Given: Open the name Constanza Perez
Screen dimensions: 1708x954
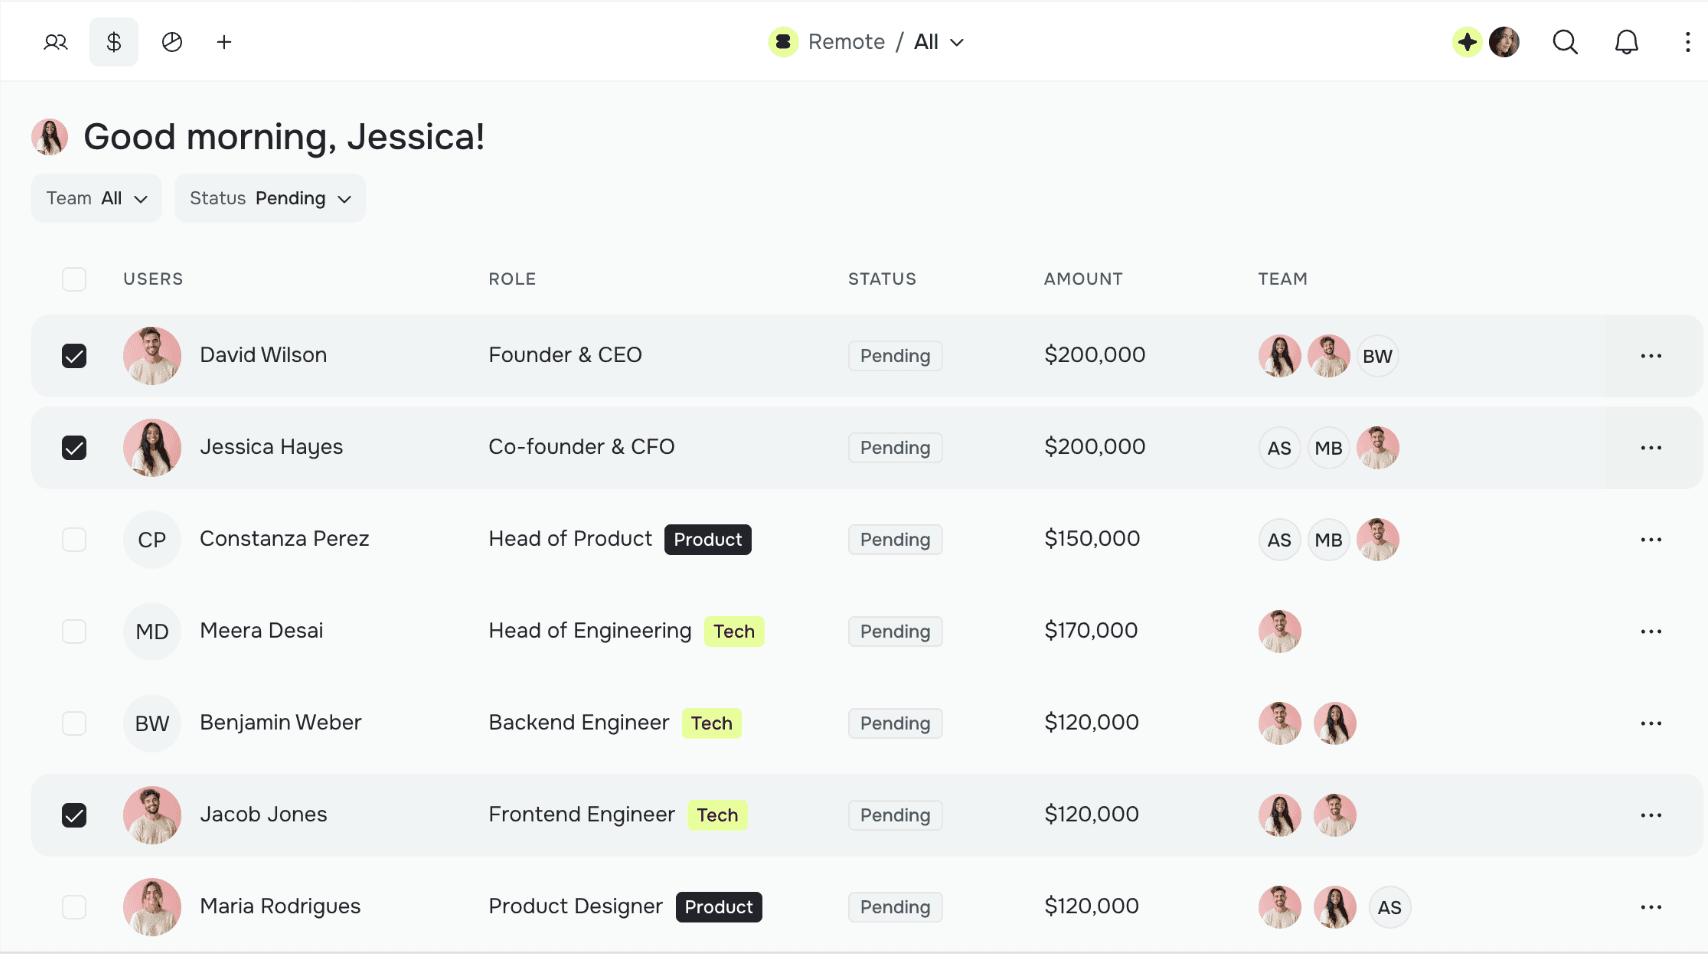Looking at the screenshot, I should pos(284,539).
